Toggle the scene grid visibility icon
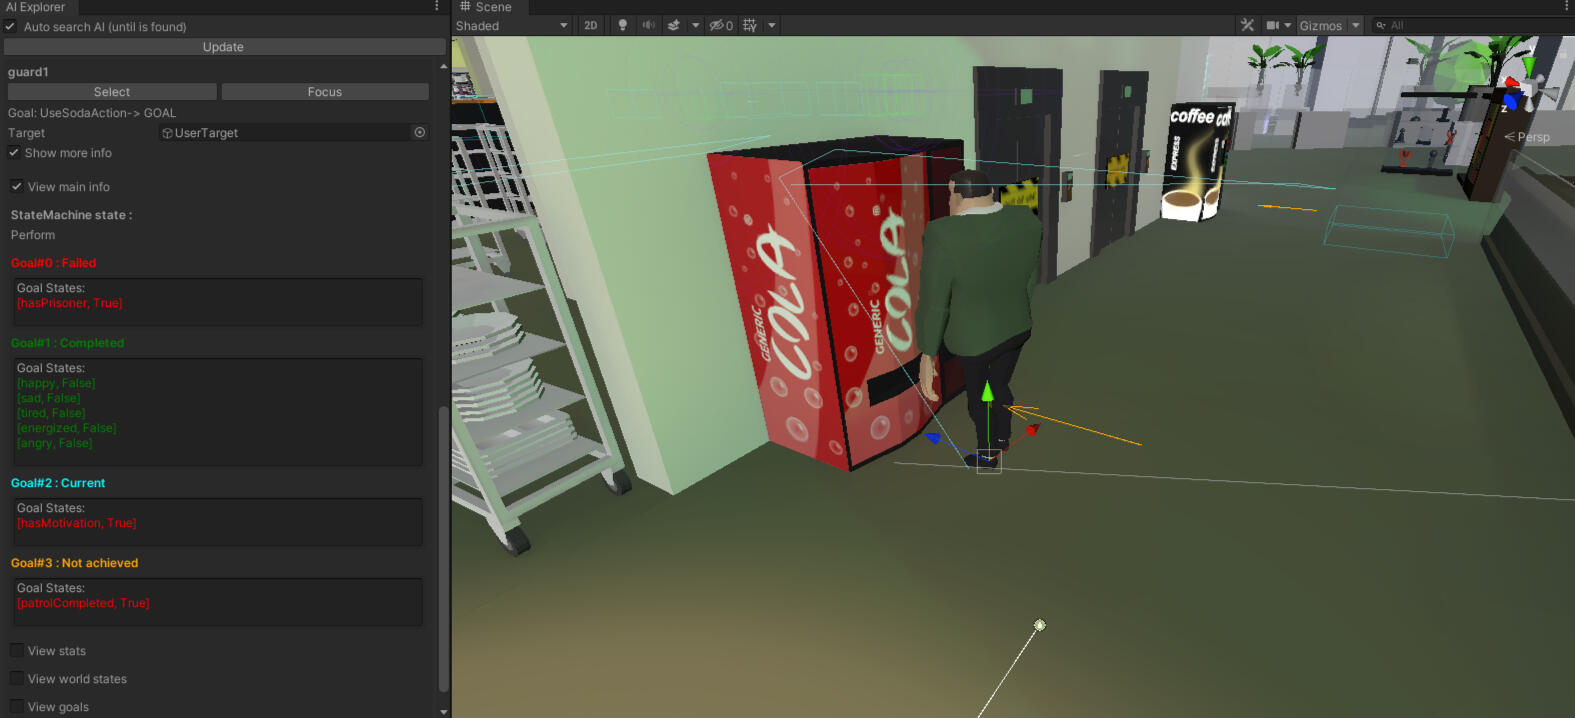The image size is (1575, 718). coord(750,26)
